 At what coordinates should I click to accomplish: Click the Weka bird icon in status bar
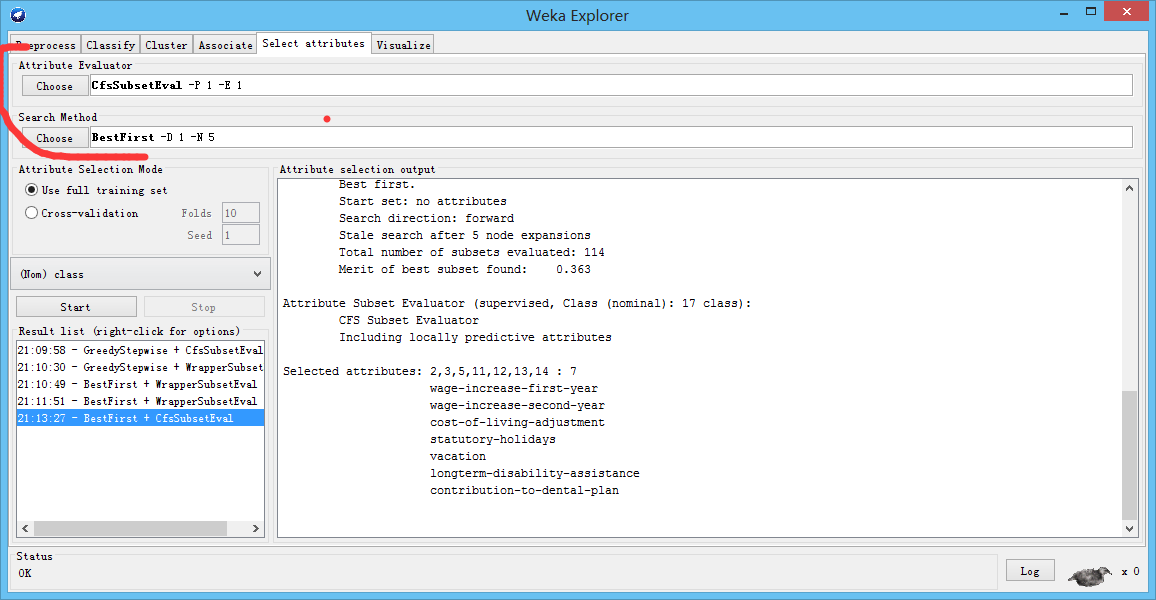pos(1090,576)
